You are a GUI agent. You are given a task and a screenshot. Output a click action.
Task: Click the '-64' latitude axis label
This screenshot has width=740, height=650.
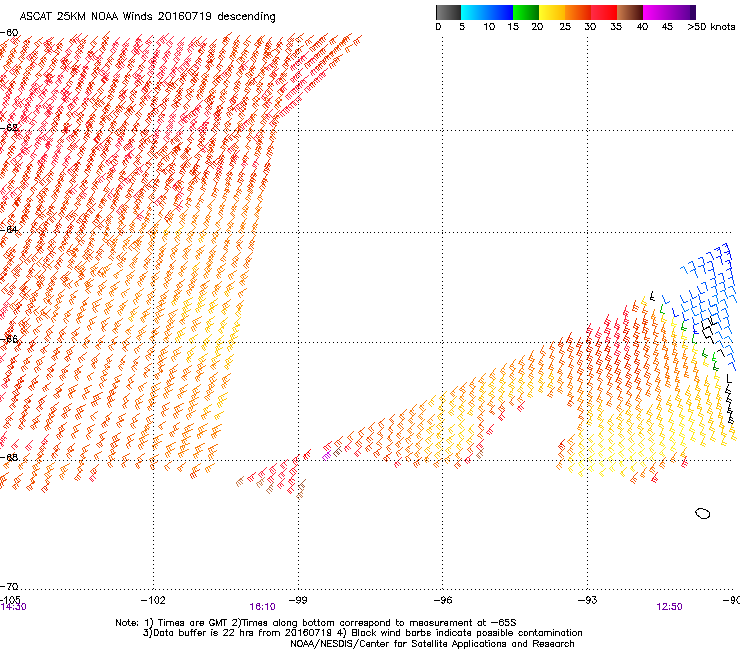[9, 229]
